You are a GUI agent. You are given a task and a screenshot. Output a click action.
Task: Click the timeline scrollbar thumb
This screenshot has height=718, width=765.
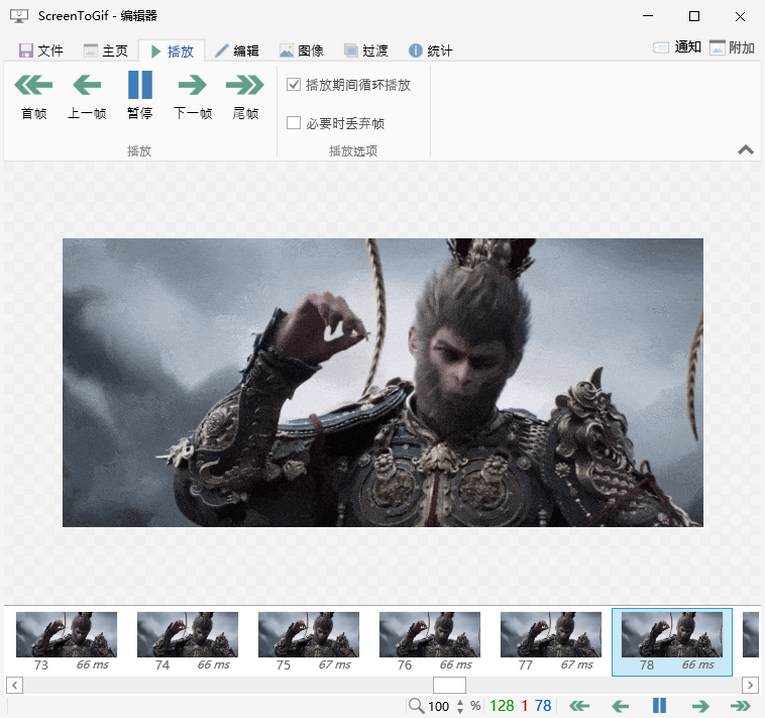pyautogui.click(x=449, y=685)
